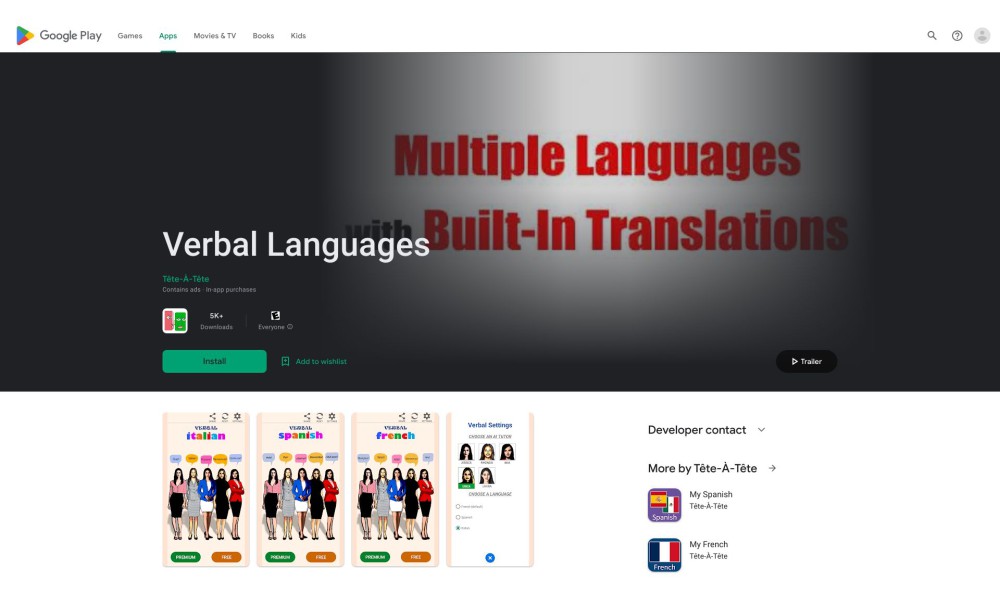The height and width of the screenshot is (600, 1000).
Task: Open the My Spanish app title
Action: coord(710,494)
